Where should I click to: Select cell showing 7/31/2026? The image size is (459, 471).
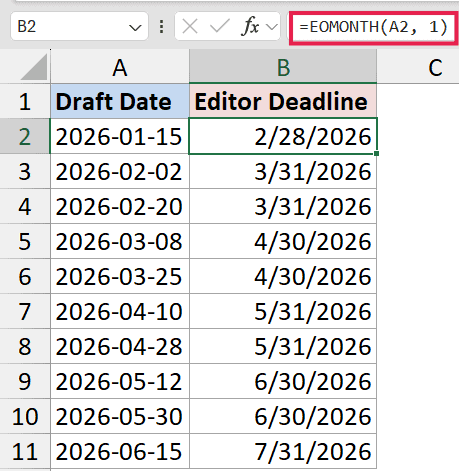283,451
